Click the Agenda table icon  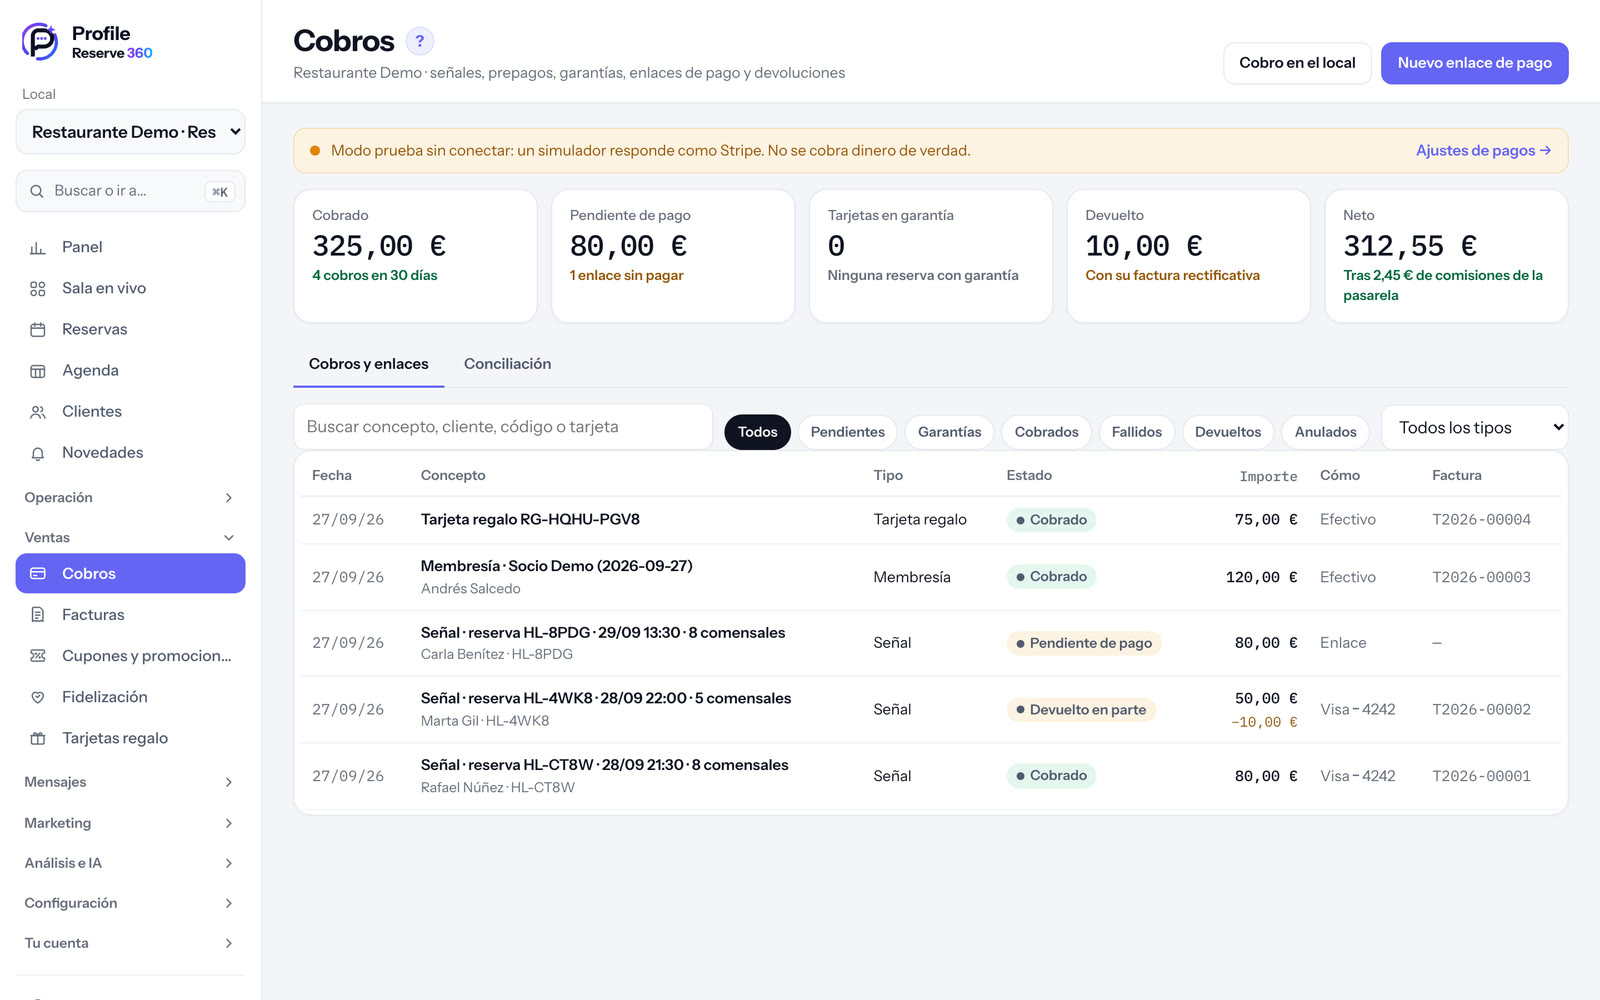click(x=38, y=370)
